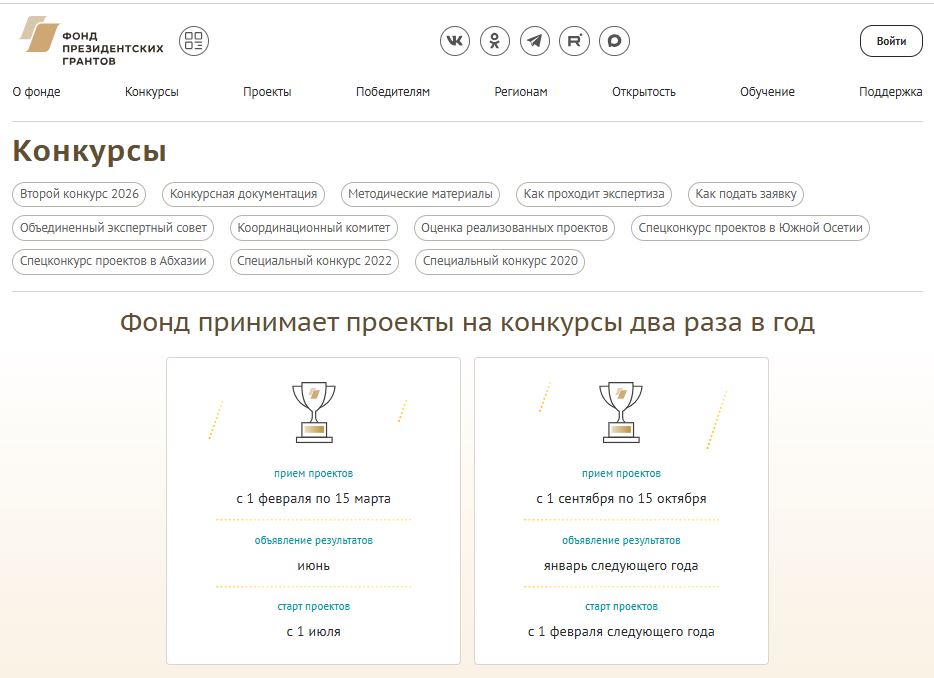The height and width of the screenshot is (678, 934).
Task: Click the chat bubble messenger icon
Action: [x=615, y=41]
